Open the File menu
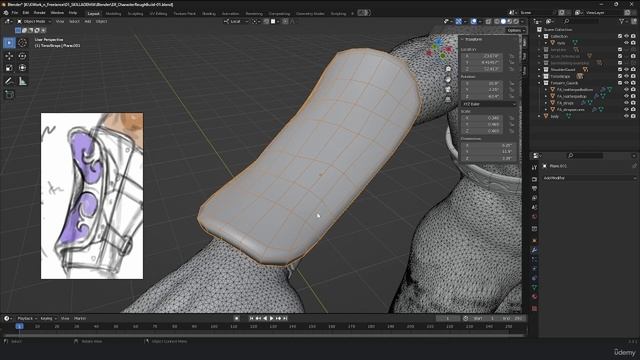 coord(15,13)
